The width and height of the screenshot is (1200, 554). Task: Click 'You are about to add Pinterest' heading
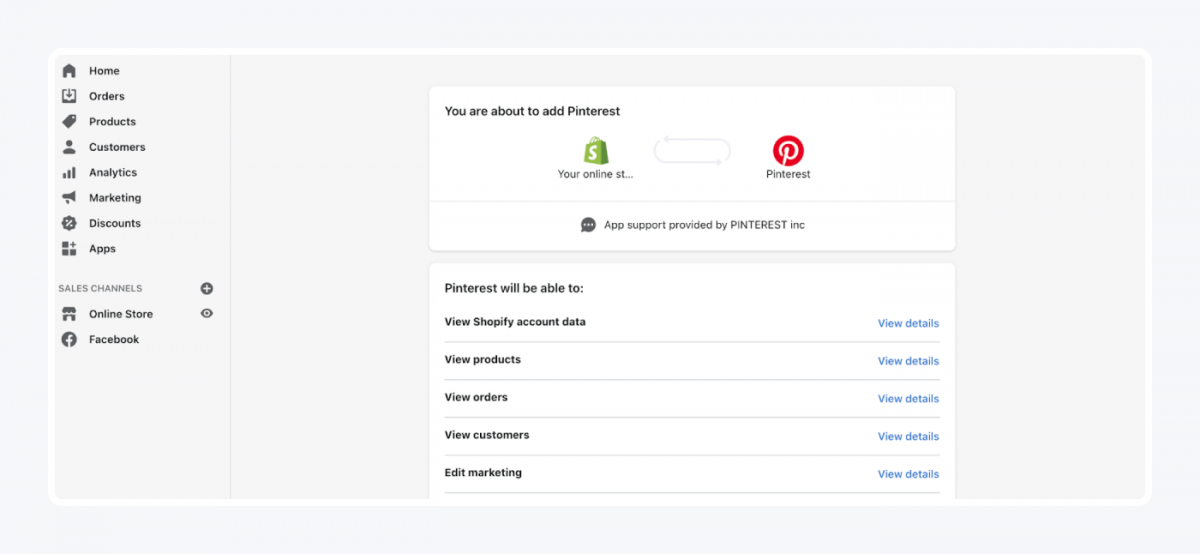532,112
